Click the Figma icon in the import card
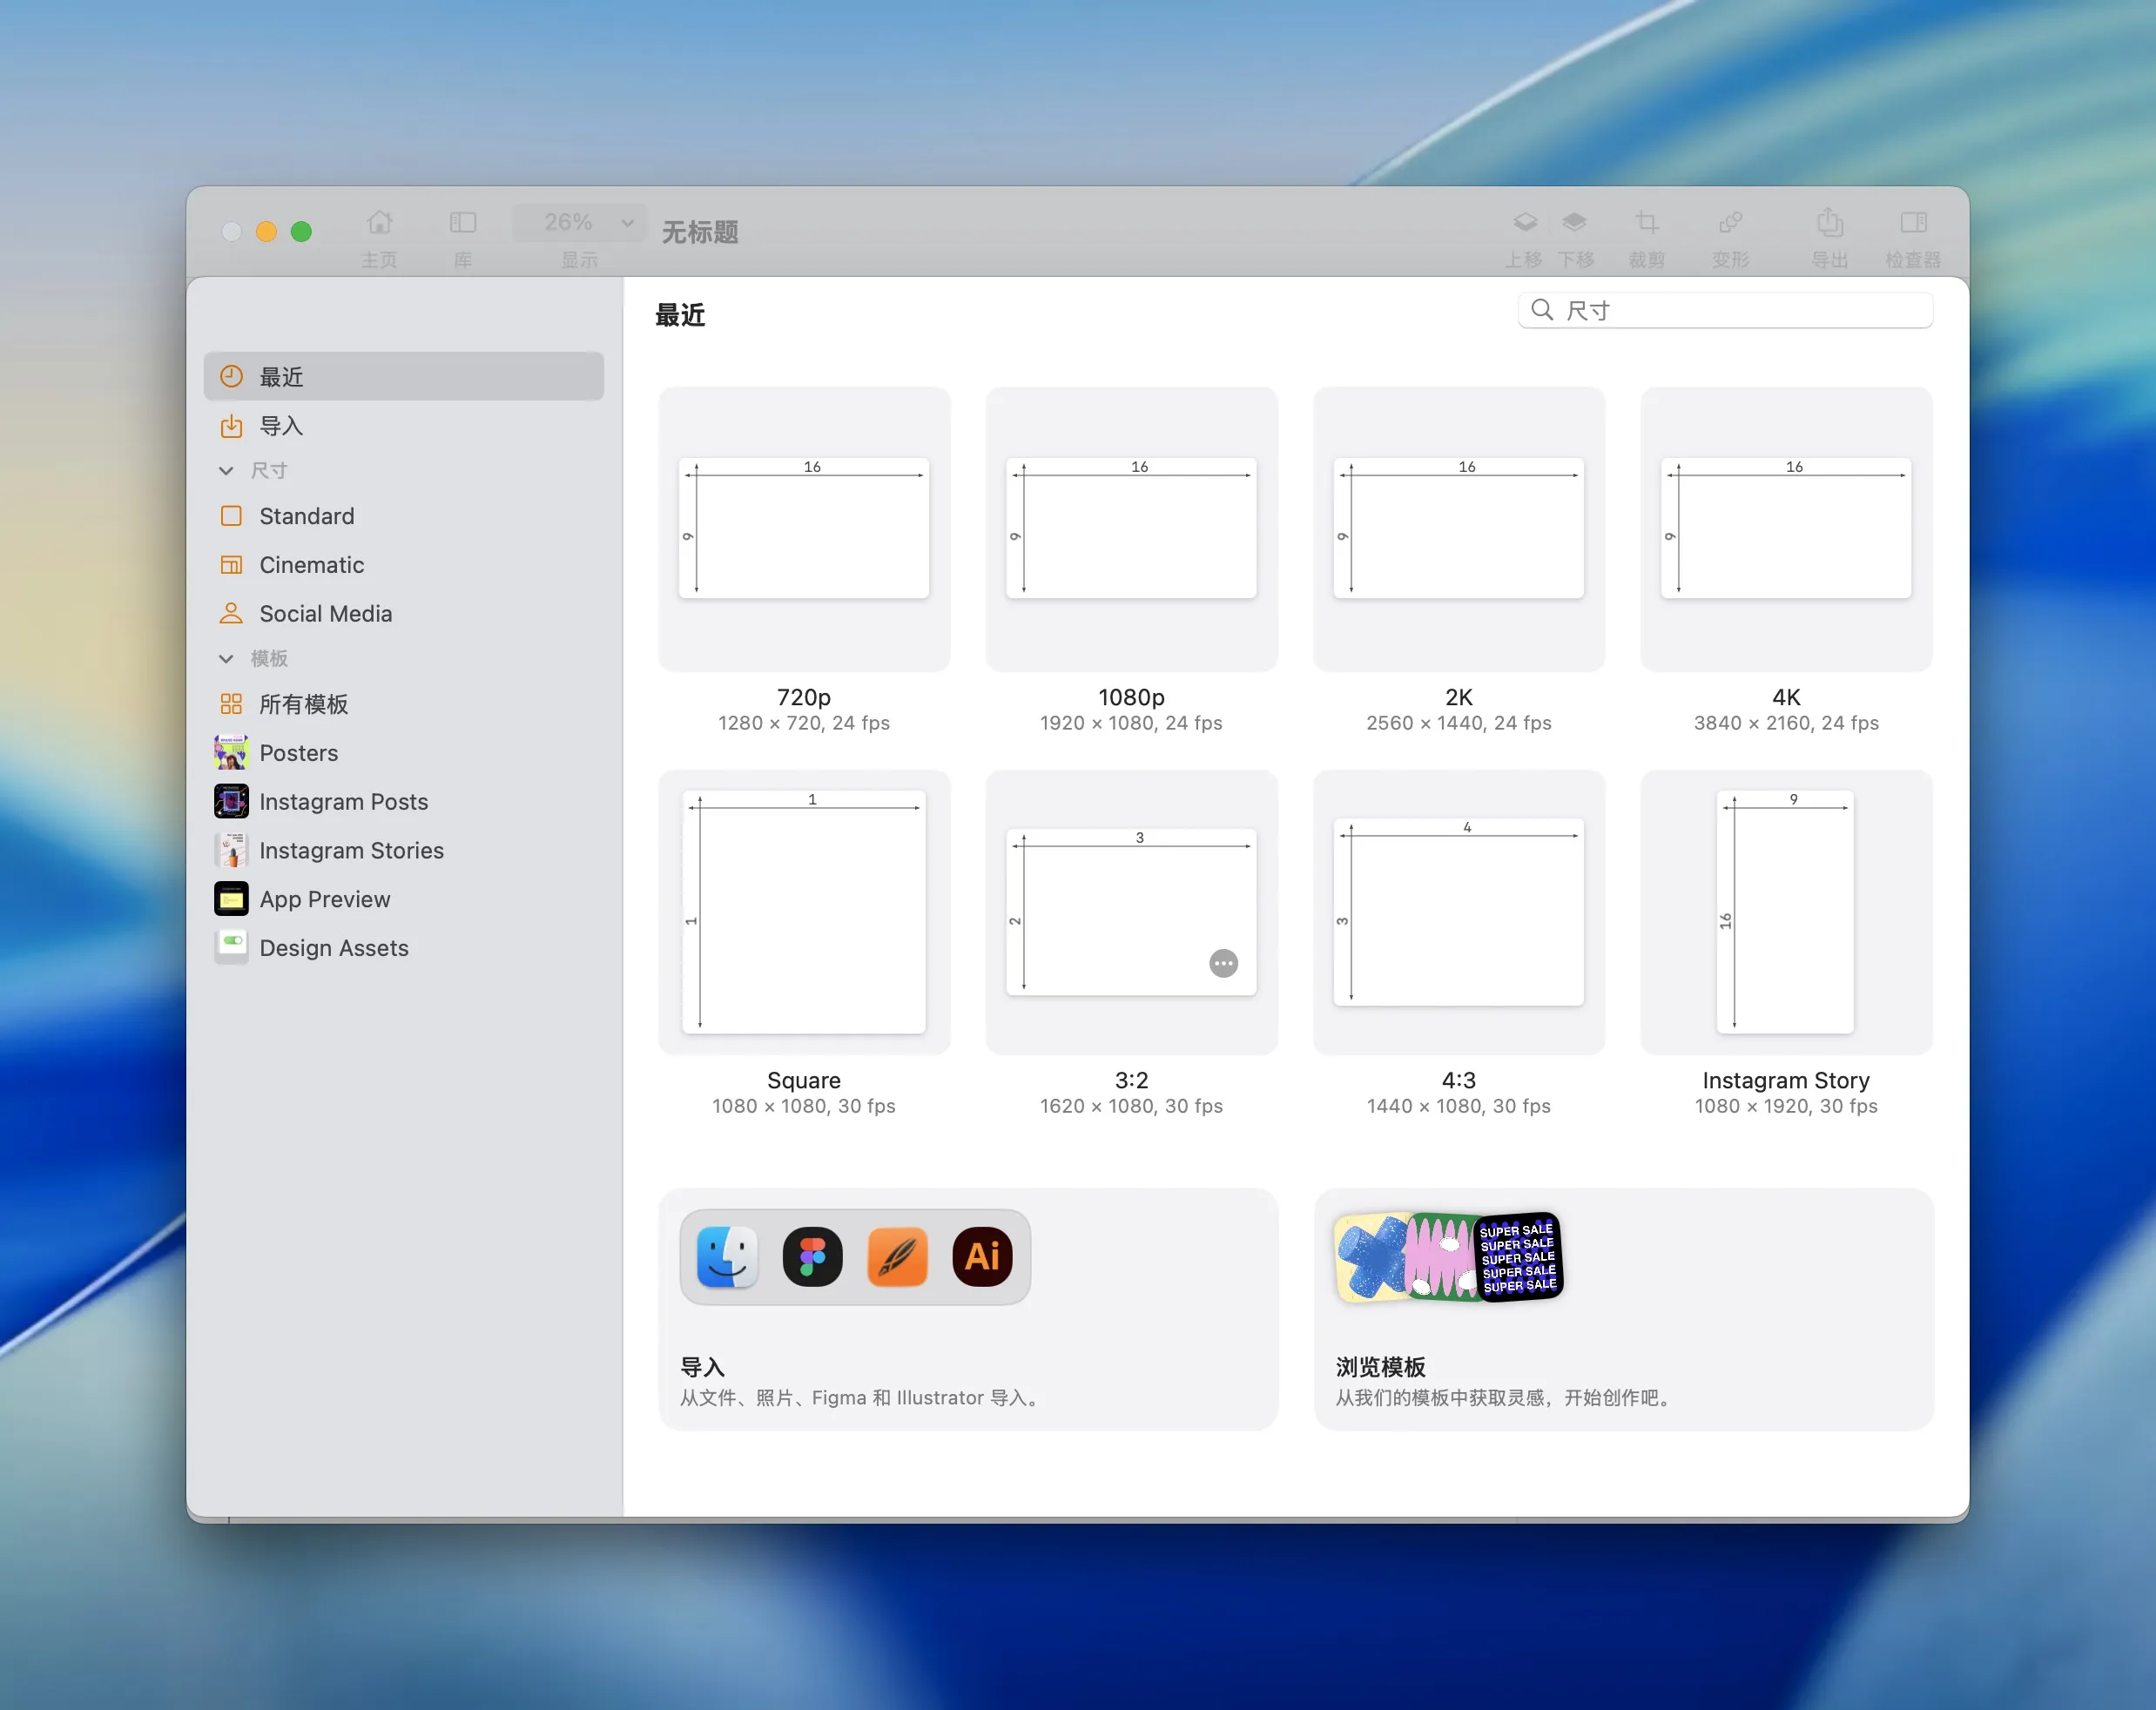The width and height of the screenshot is (2156, 1710). 812,1257
